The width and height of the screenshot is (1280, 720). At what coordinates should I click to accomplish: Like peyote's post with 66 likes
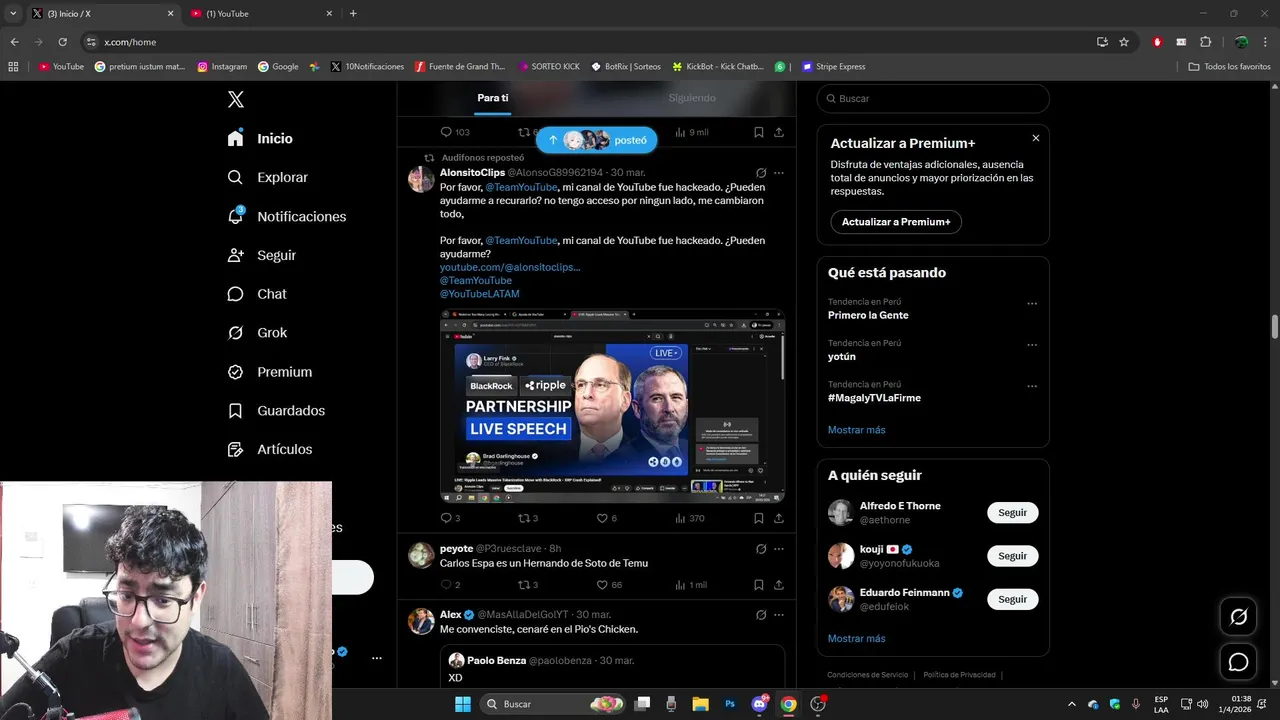[x=609, y=585]
